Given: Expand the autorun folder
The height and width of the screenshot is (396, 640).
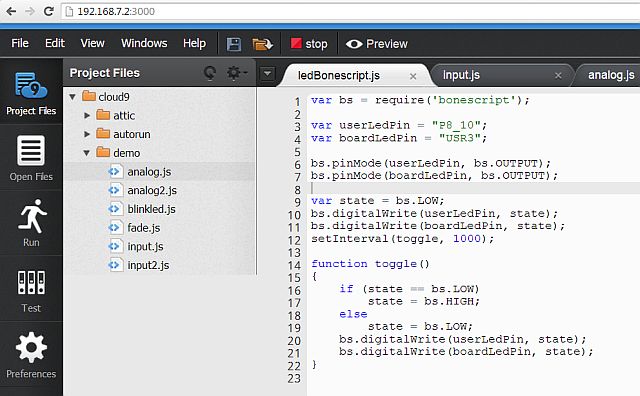Looking at the screenshot, I should coord(87,134).
